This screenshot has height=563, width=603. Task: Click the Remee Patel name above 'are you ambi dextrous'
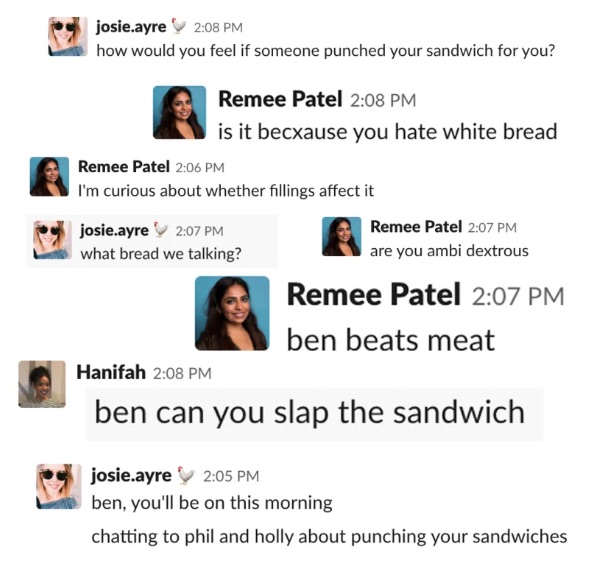tap(416, 227)
